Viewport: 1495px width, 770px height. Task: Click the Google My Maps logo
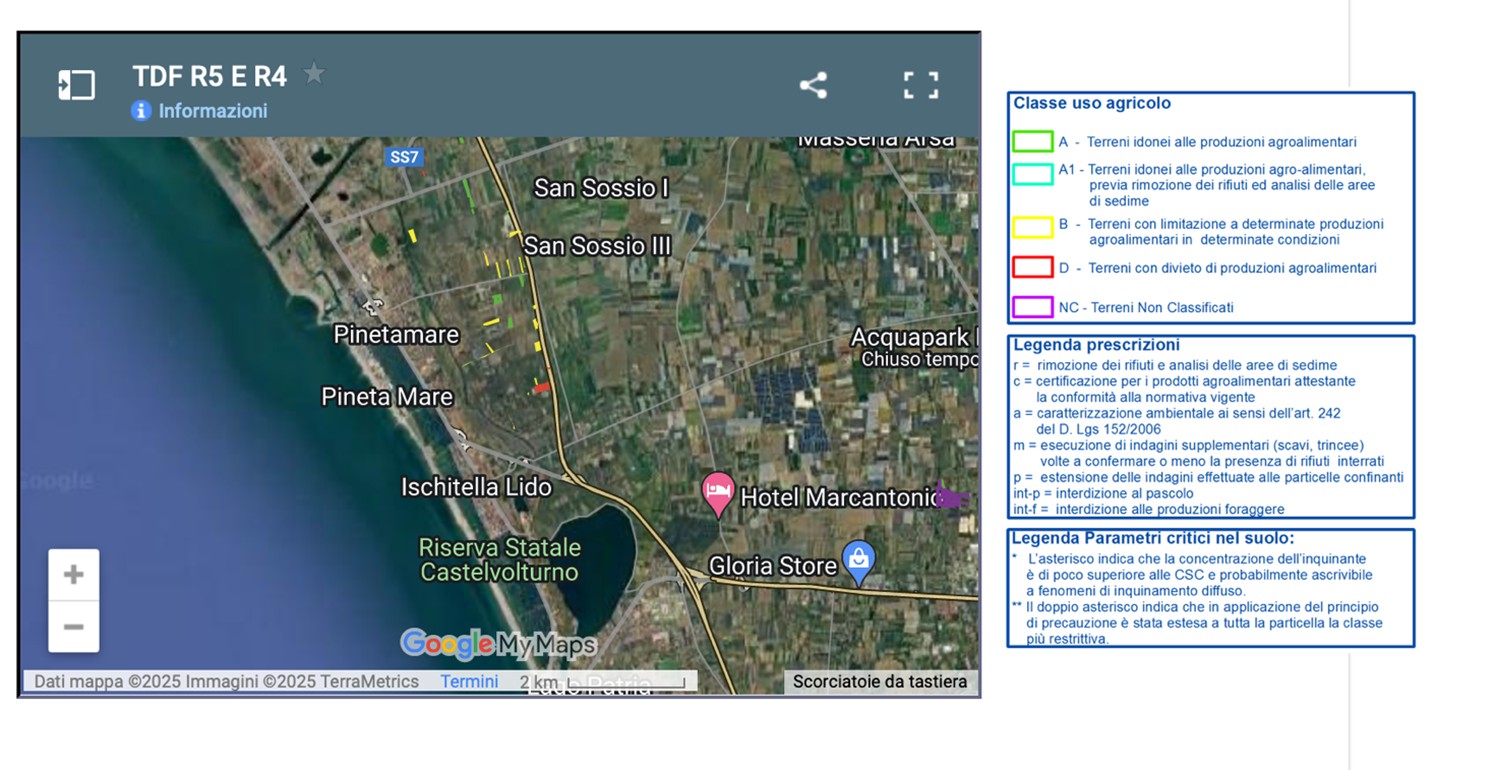(x=498, y=645)
